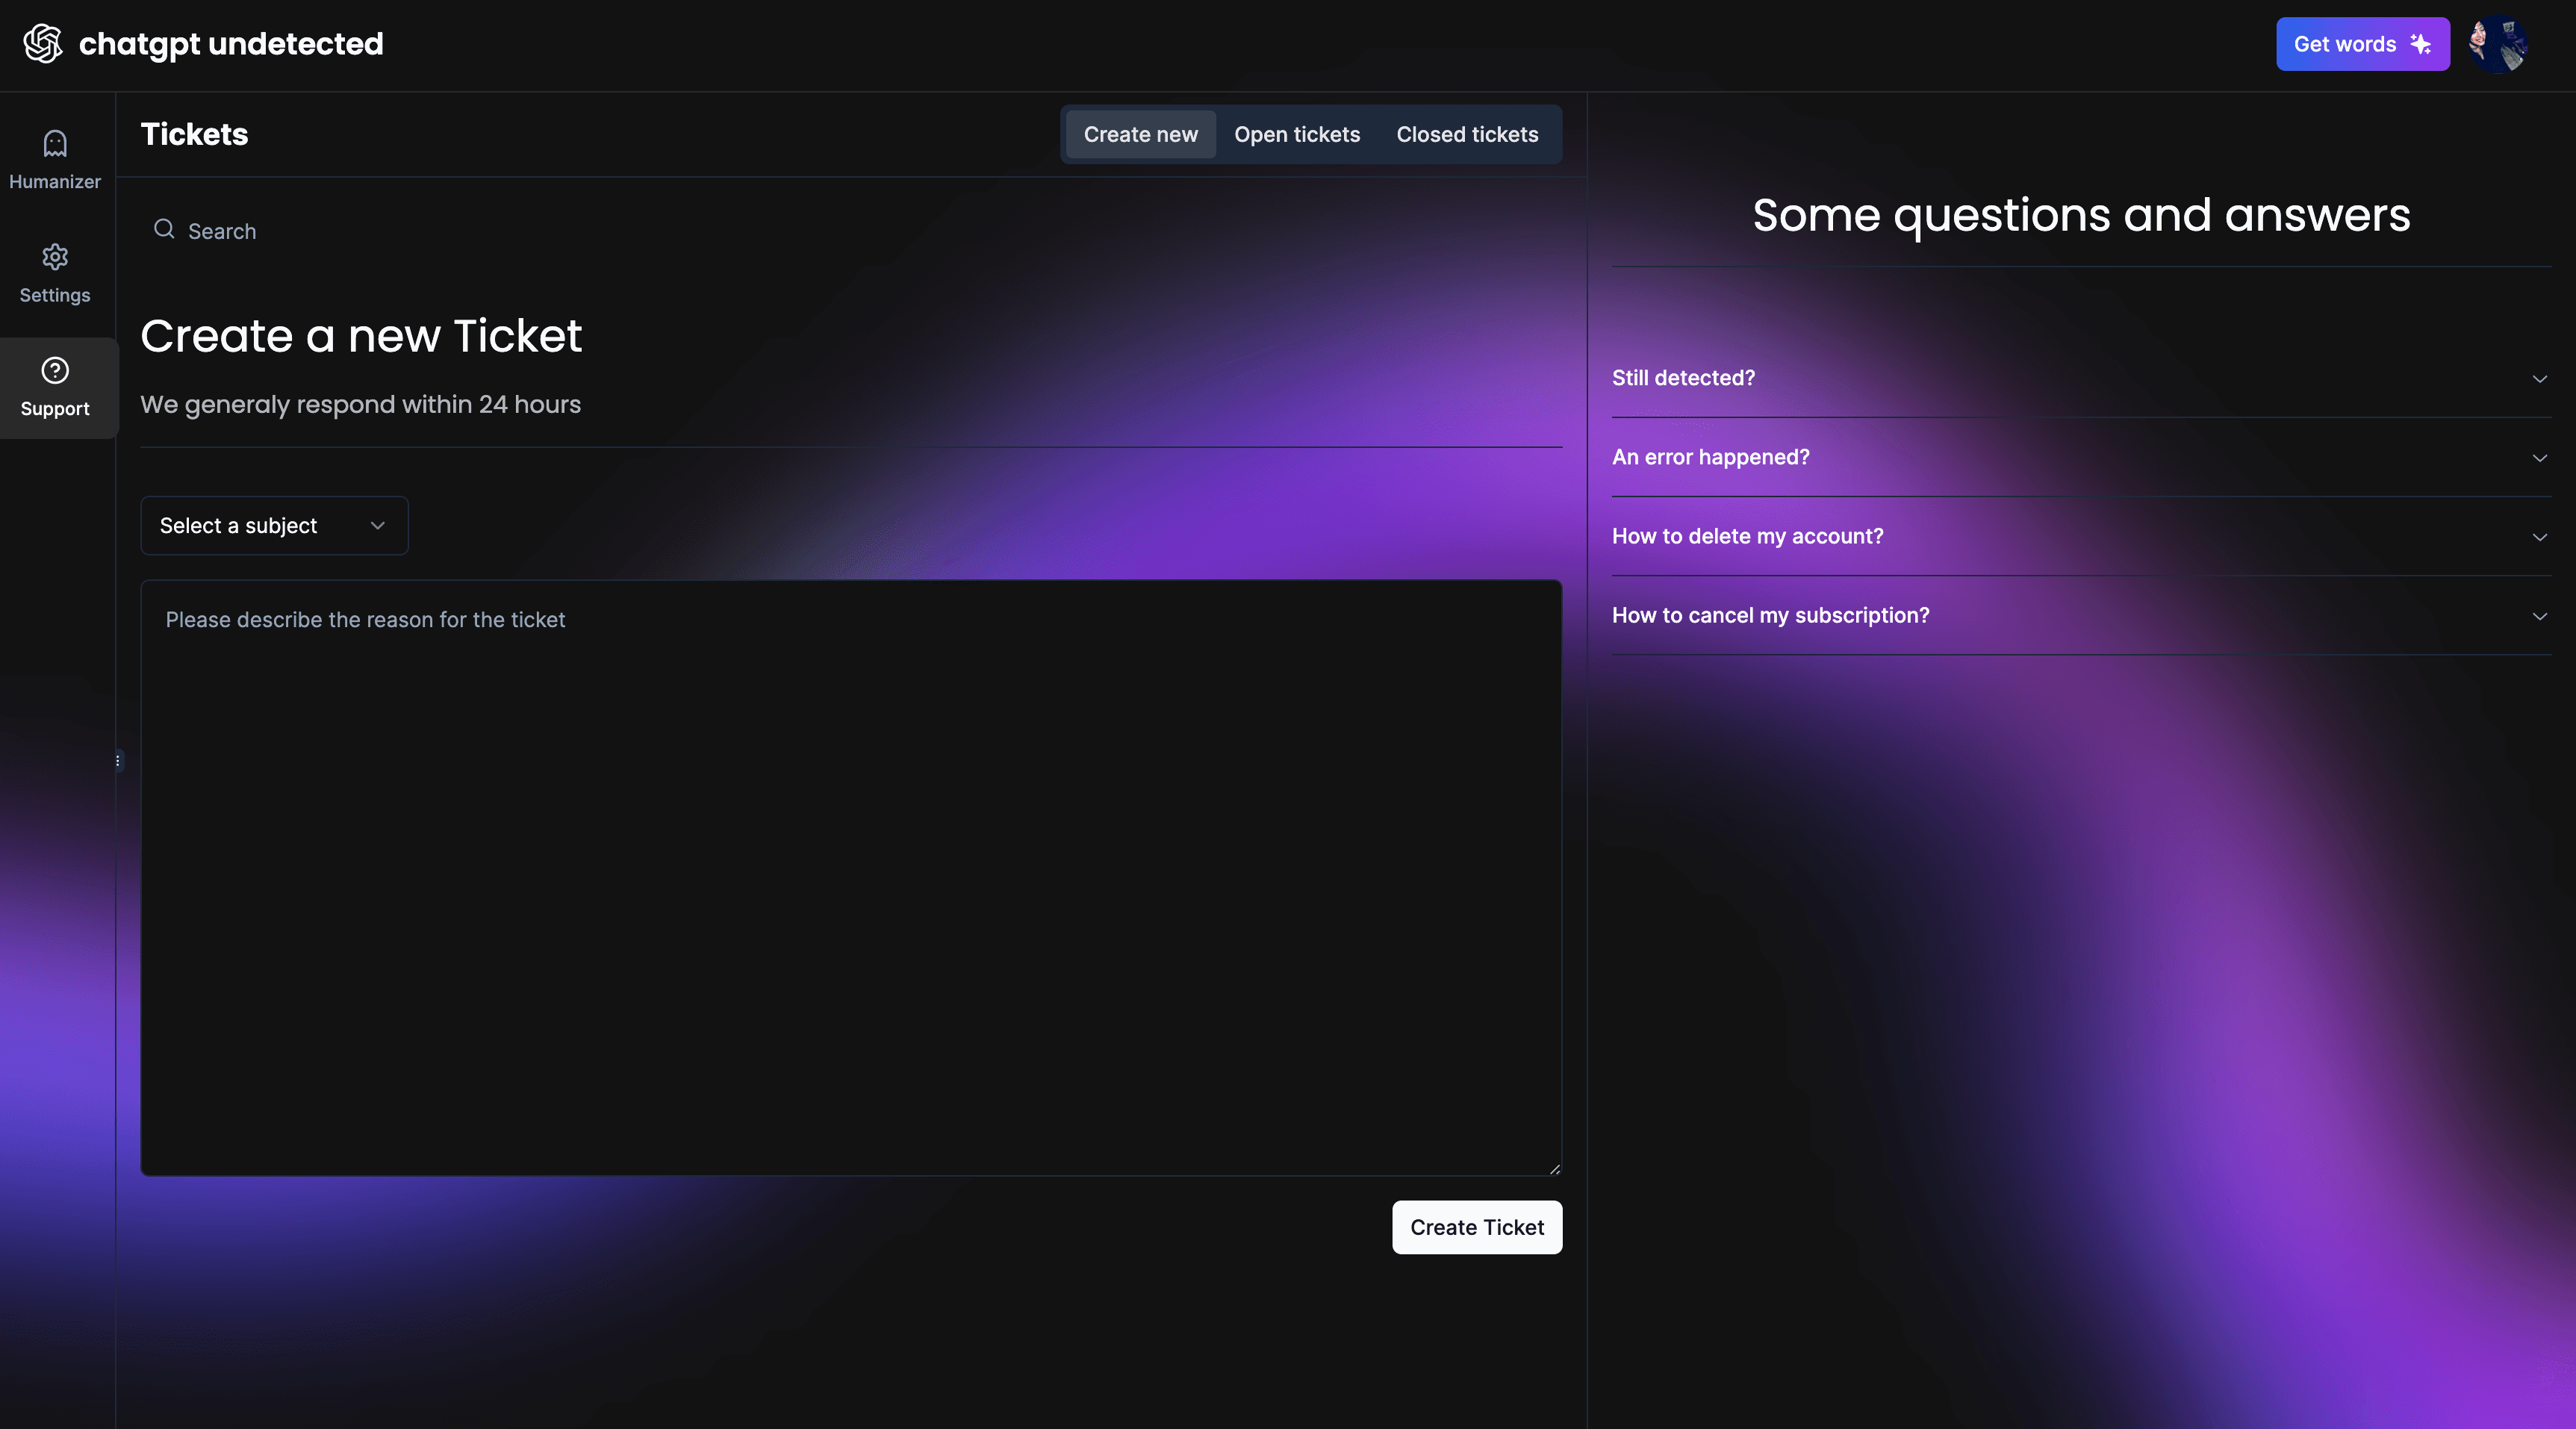Open the Humanizer ghost icon
Screen dimensions: 2576x1429
tap(55, 144)
